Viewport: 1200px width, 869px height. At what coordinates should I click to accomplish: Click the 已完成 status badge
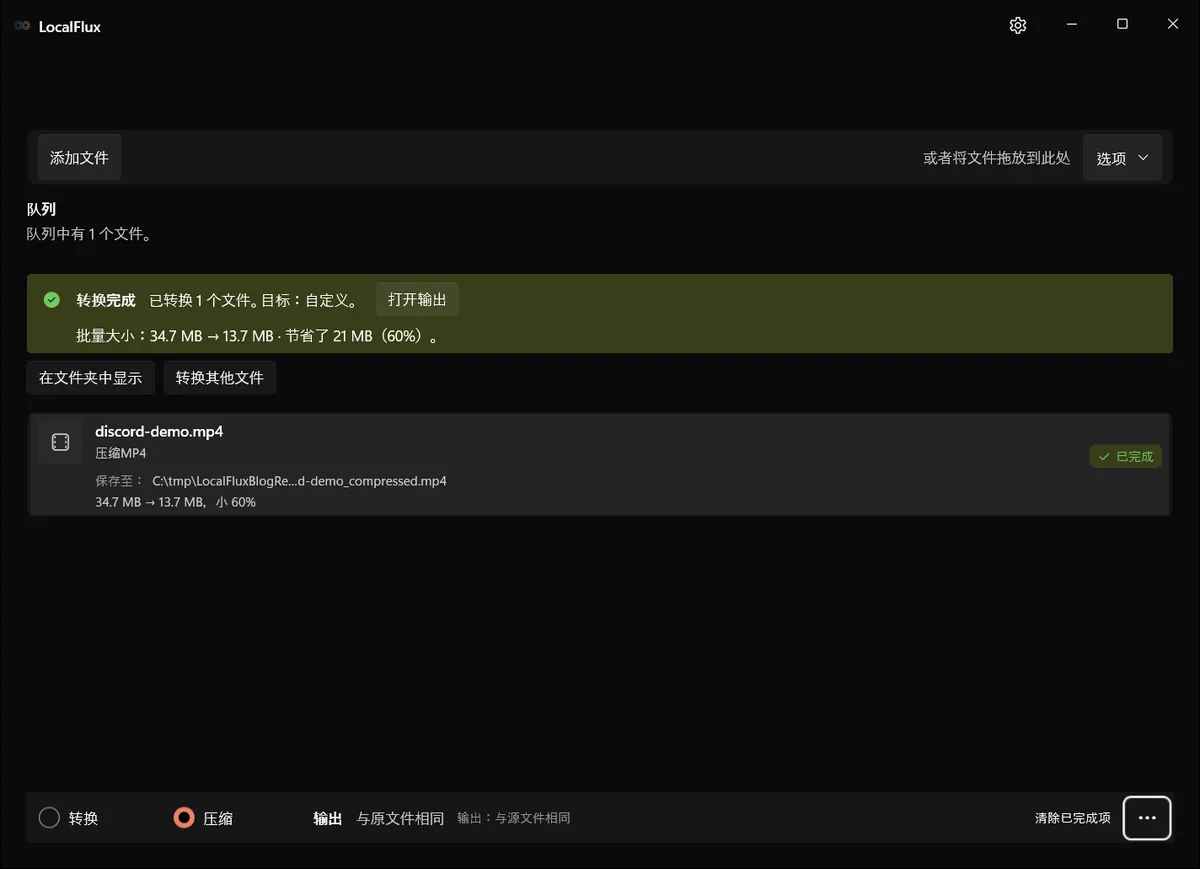pos(1126,456)
